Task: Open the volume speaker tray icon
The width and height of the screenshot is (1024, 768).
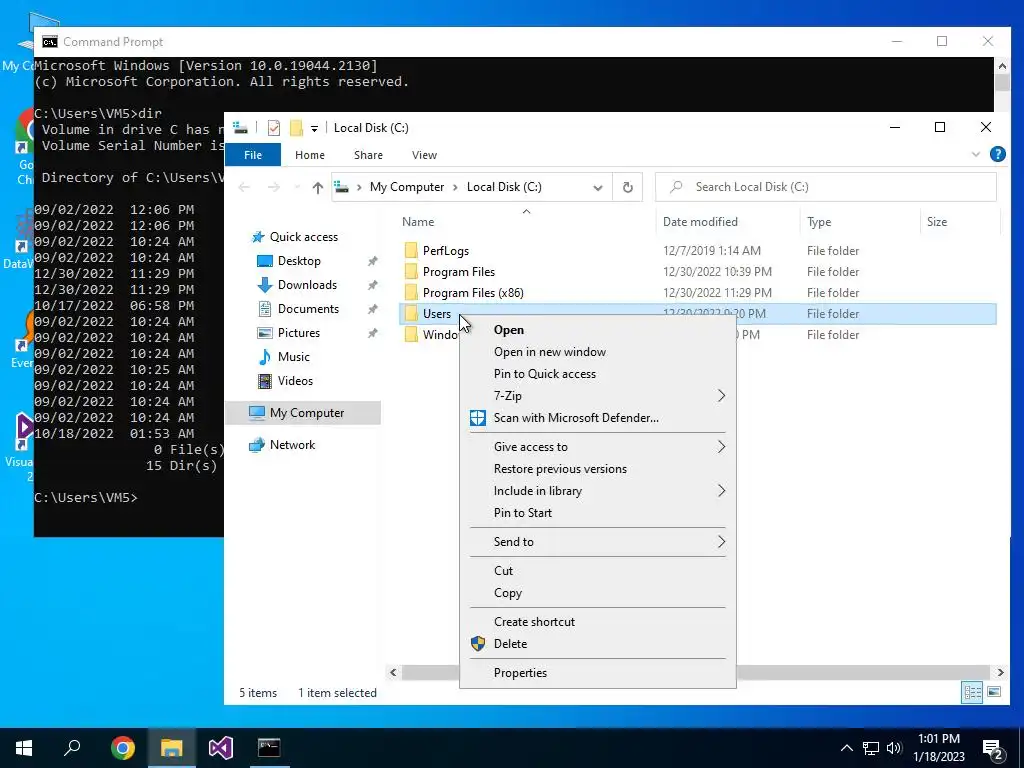Action: 894,748
